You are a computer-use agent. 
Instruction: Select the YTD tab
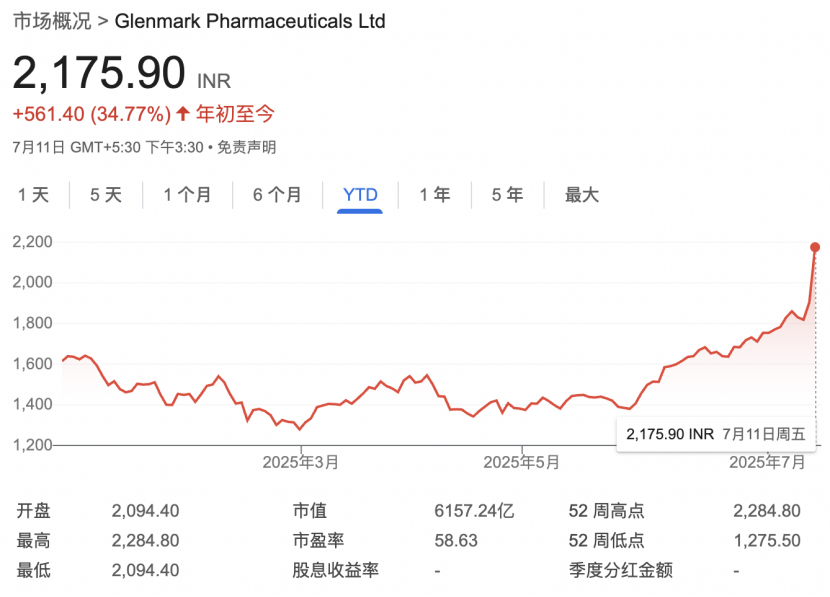click(360, 195)
